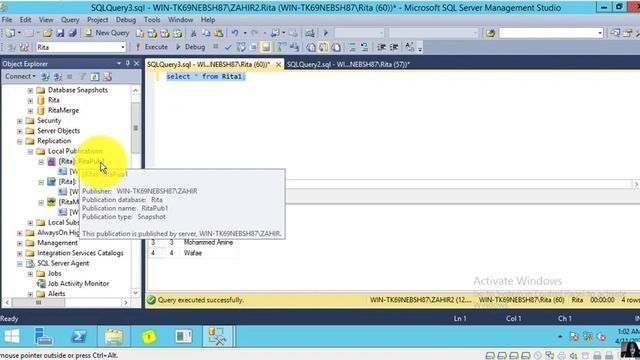This screenshot has height=360, width=640.
Task: Open Object Explorer window position dropdown
Action: point(119,63)
